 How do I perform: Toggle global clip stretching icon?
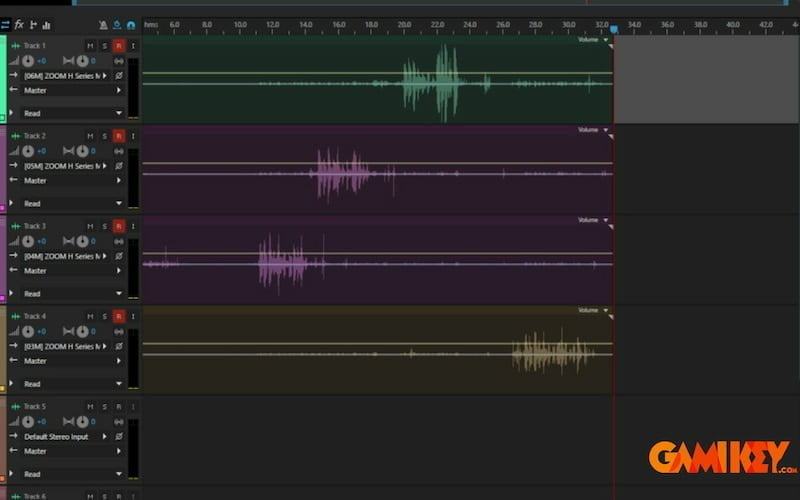[117, 24]
